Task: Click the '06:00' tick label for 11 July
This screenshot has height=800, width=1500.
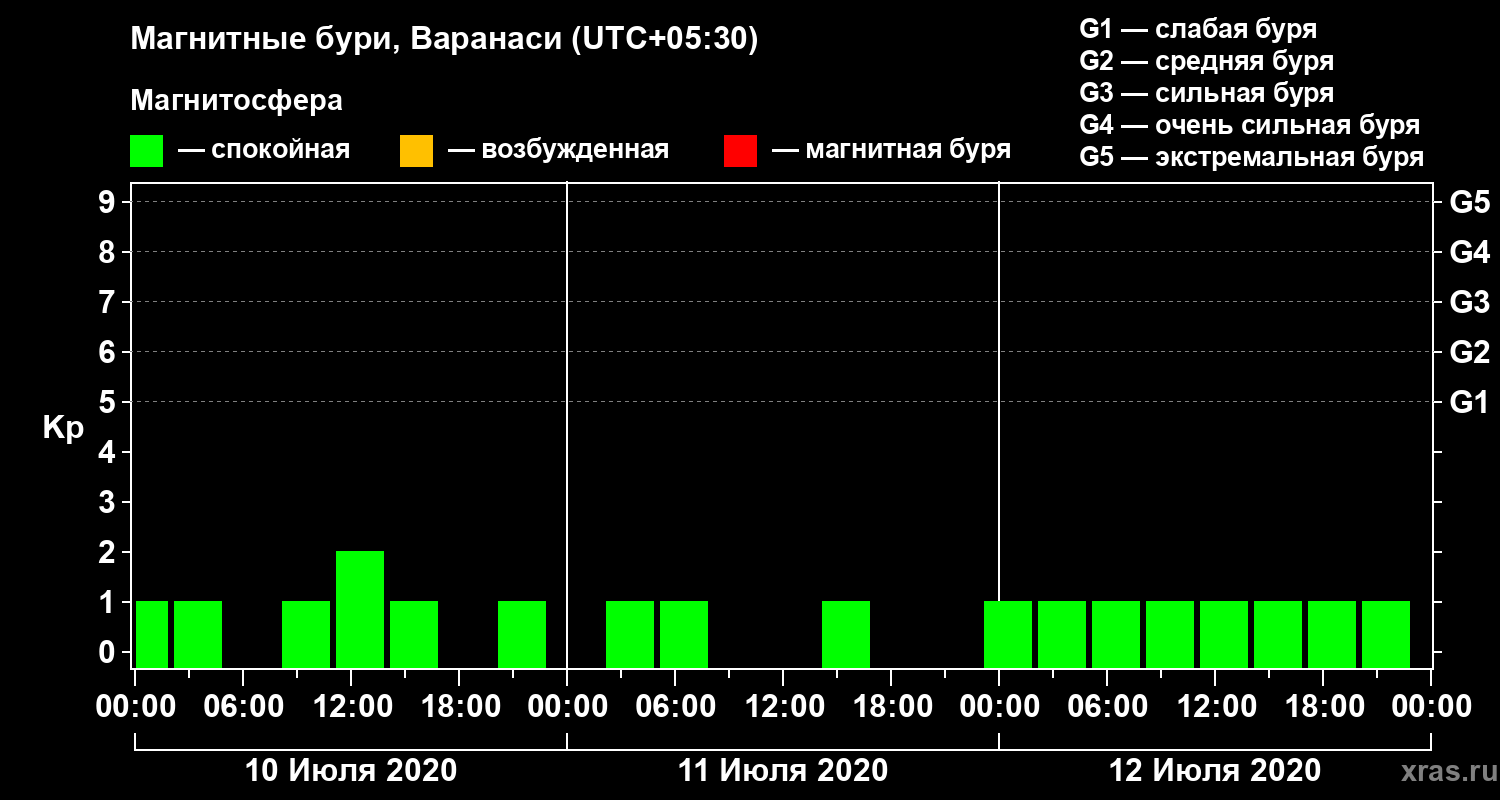Action: coord(675,707)
